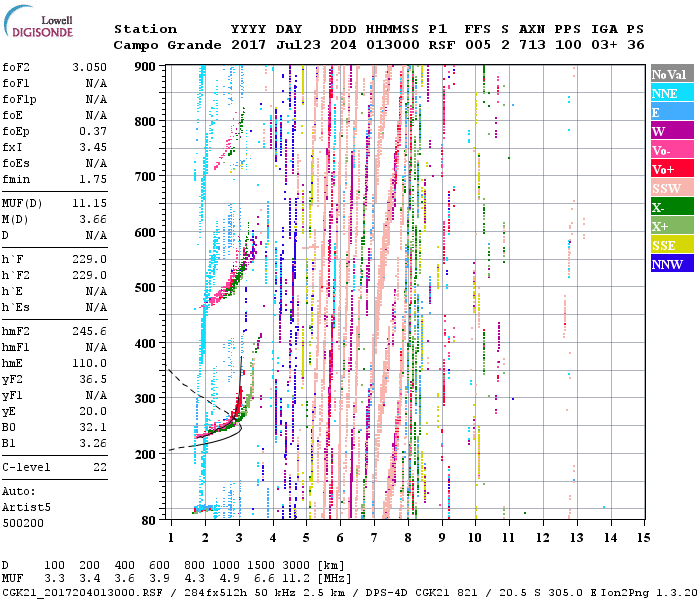Select the dark green X- legend box
Image resolution: width=700 pixels, height=600 pixels.
[671, 207]
